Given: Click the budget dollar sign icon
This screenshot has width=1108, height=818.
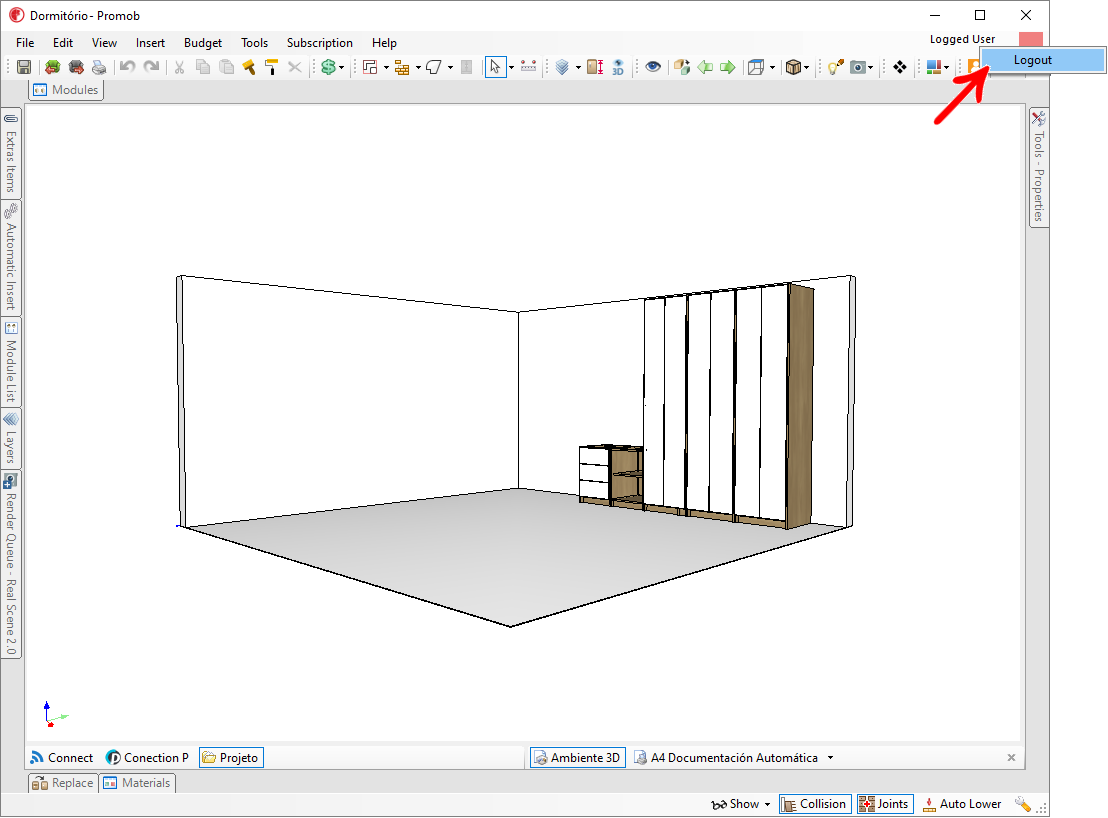Looking at the screenshot, I should [328, 67].
